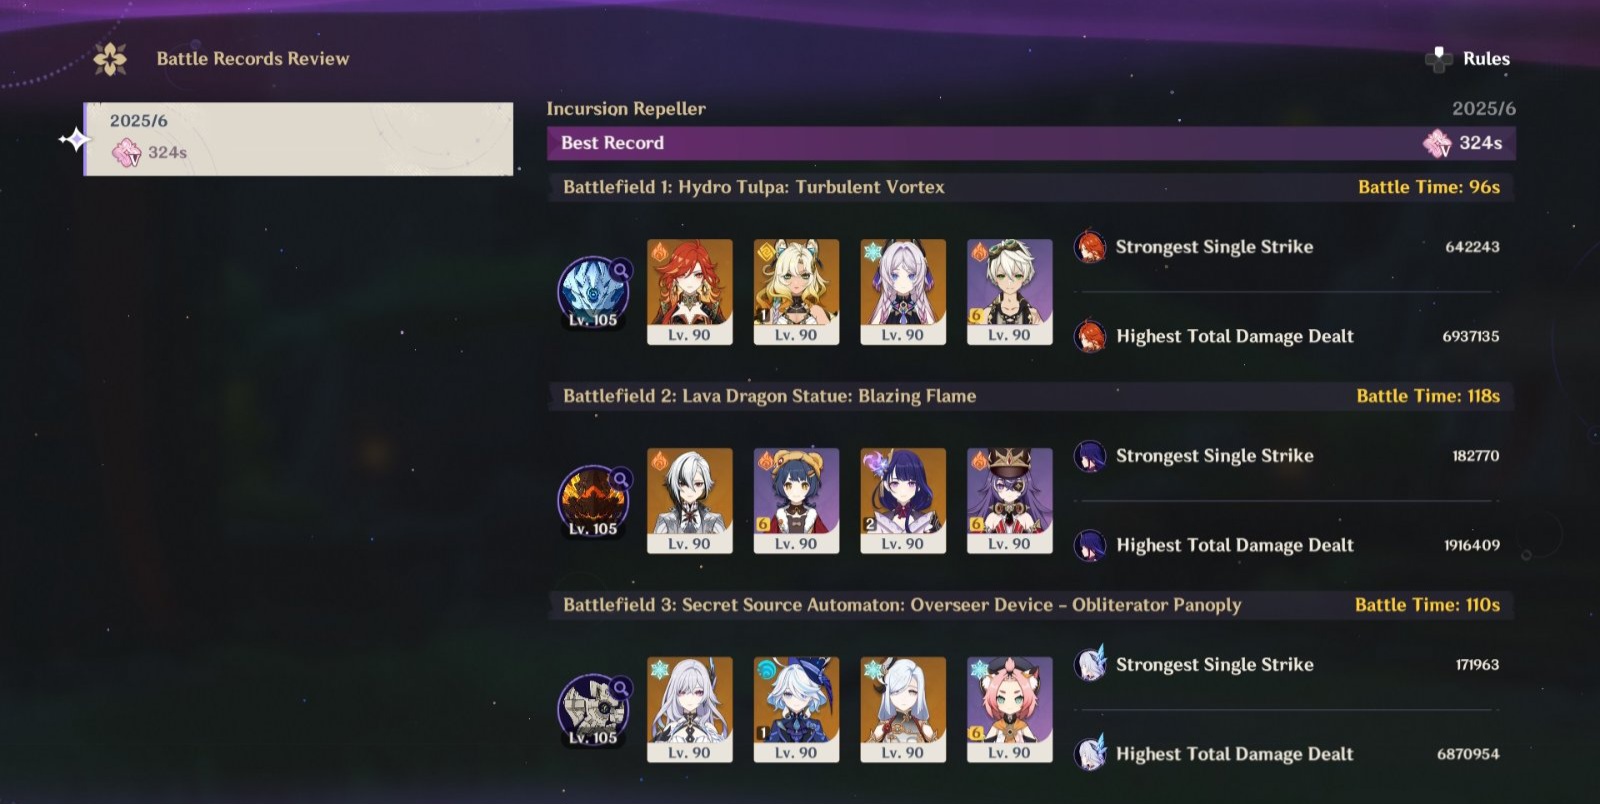
Task: Click the Best Record medal icon beside 324s
Action: (x=1437, y=143)
